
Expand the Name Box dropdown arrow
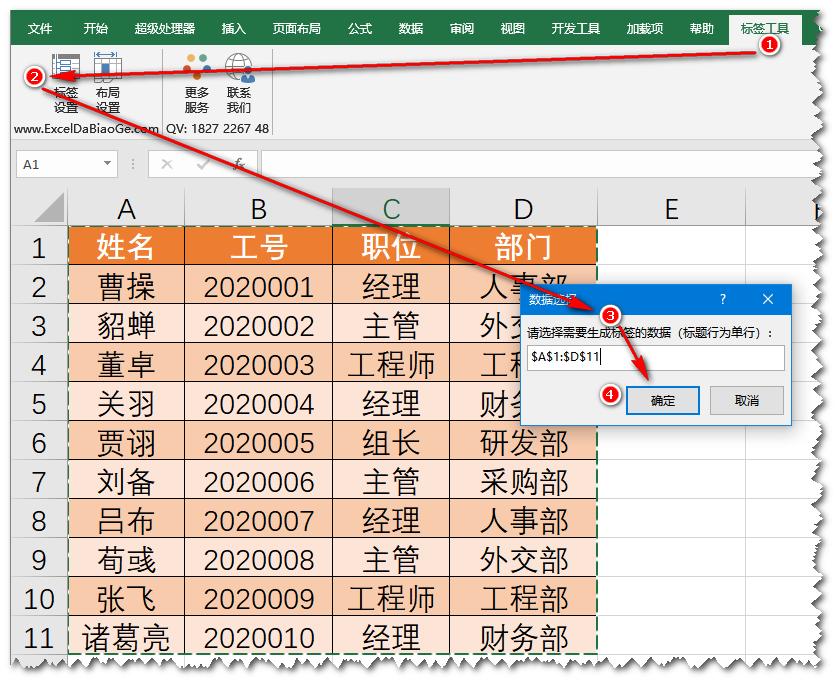[107, 164]
